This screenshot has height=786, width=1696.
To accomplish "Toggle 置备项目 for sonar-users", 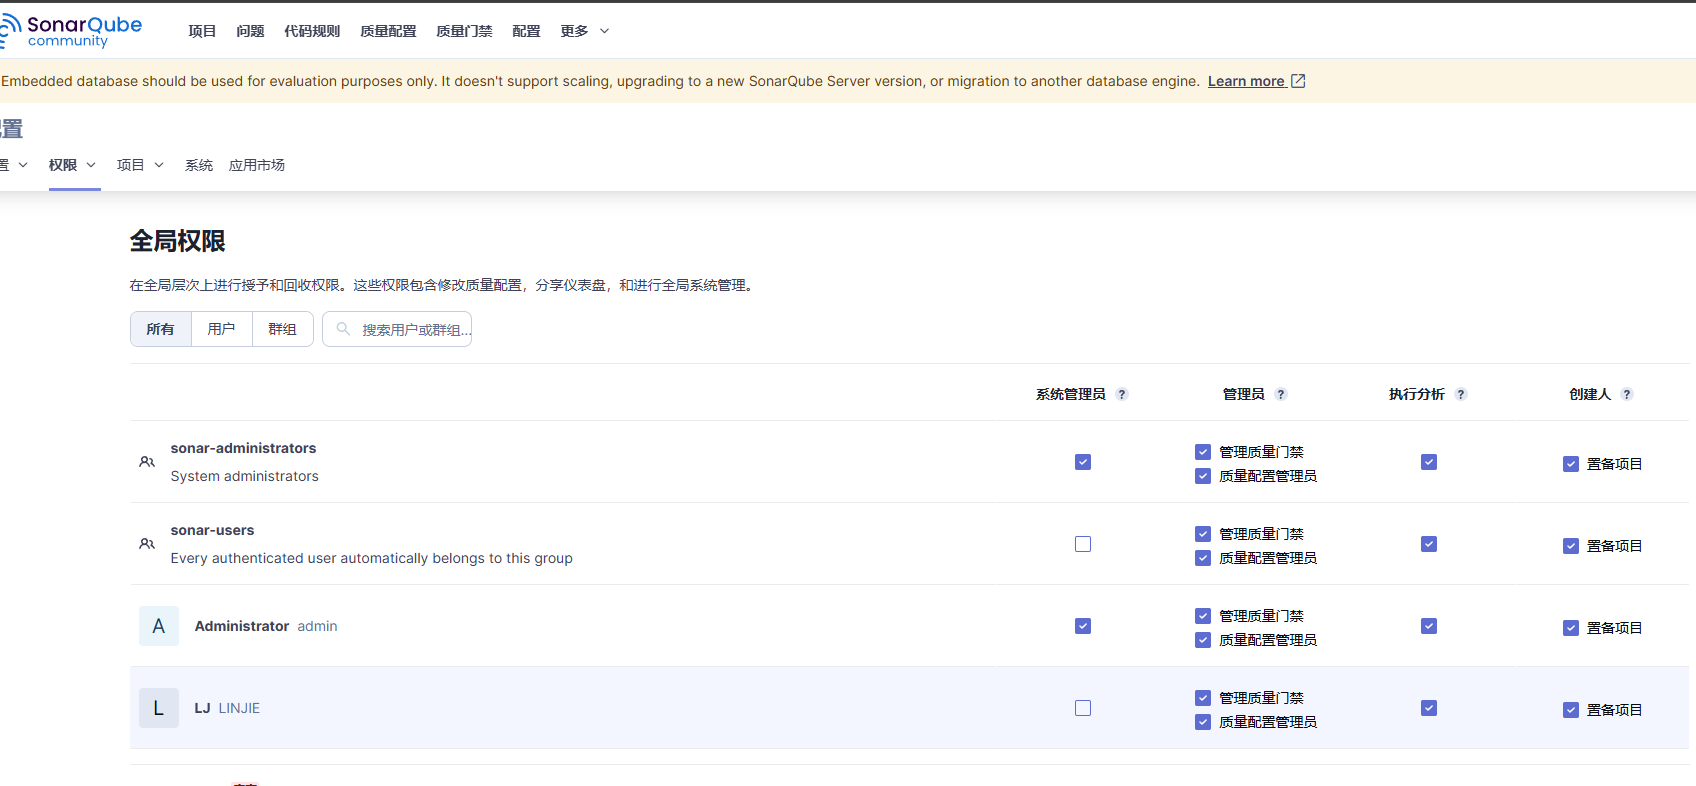I will [x=1571, y=546].
